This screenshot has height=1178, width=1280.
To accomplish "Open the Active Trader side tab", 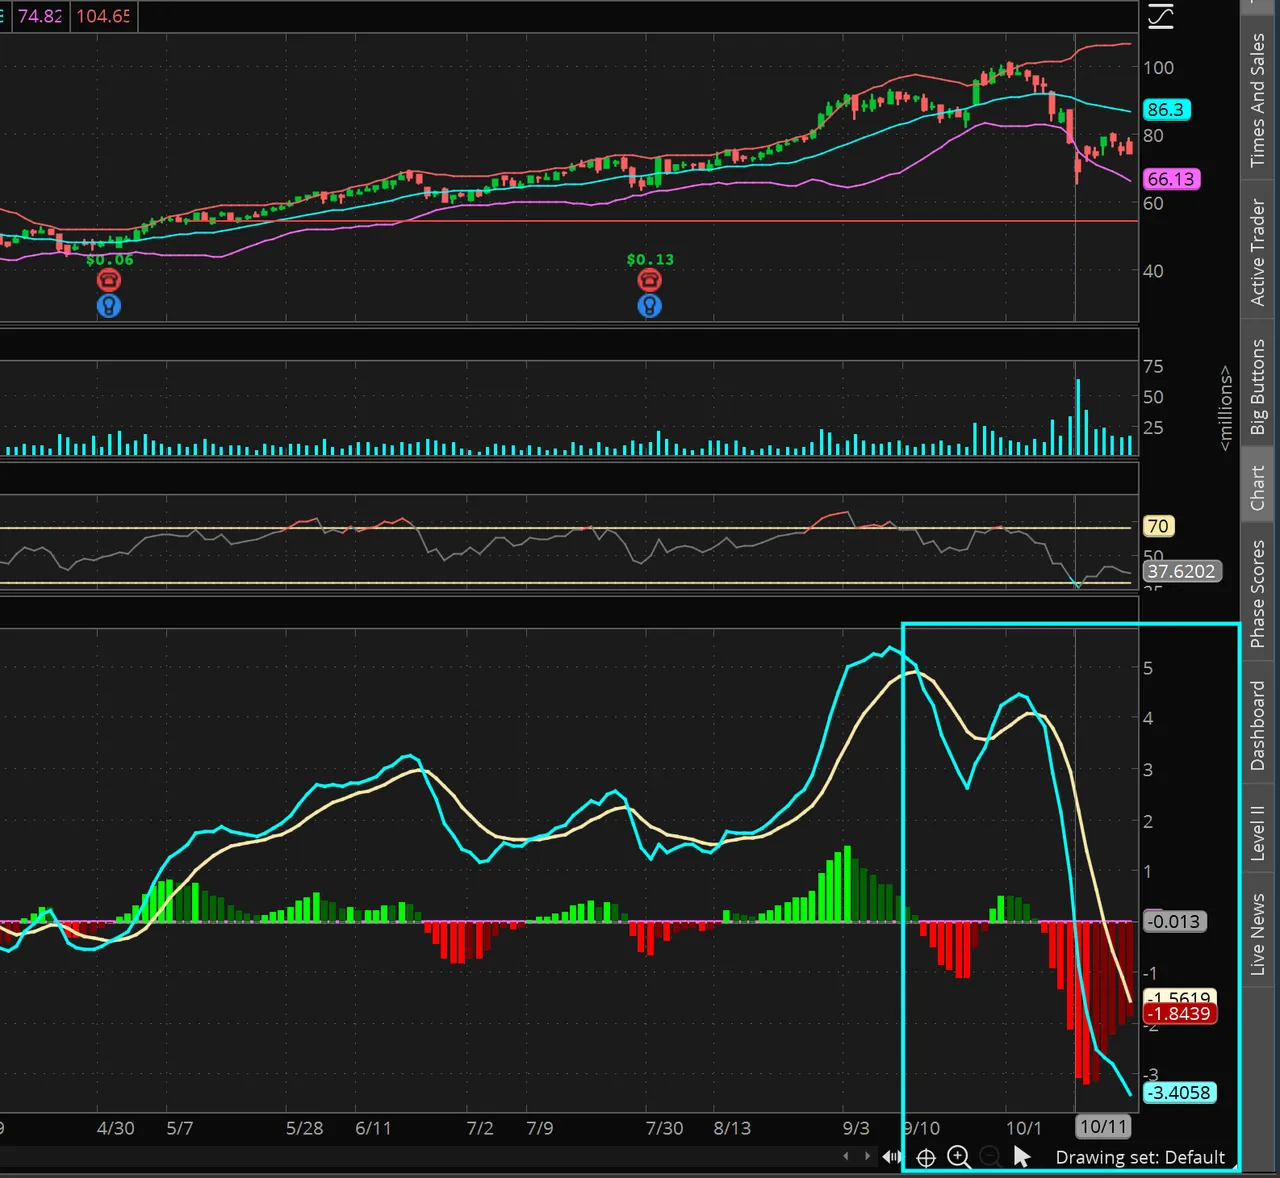I will click(1258, 251).
